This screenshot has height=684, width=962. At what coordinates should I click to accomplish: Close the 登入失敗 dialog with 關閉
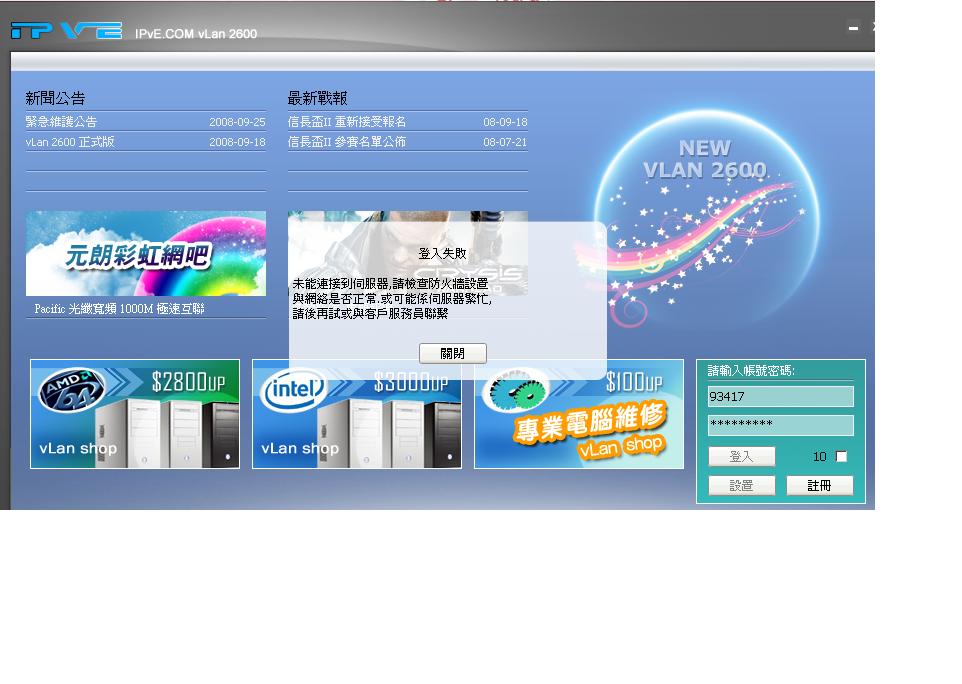pos(452,352)
